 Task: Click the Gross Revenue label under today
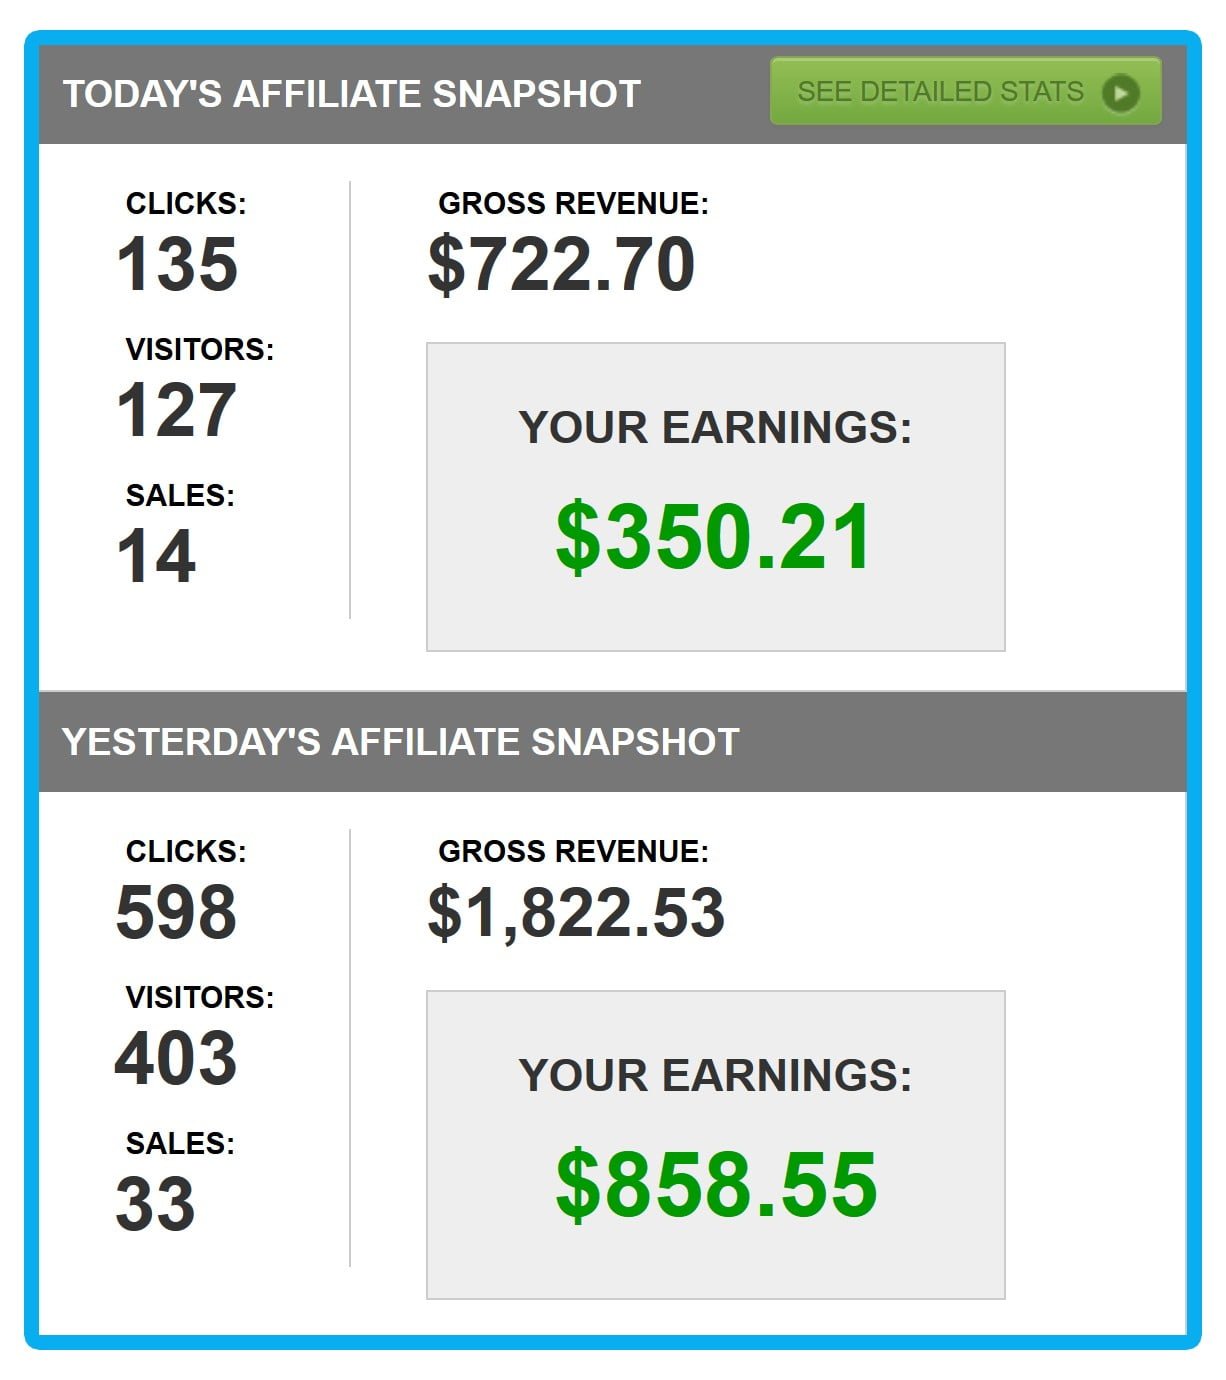[573, 204]
